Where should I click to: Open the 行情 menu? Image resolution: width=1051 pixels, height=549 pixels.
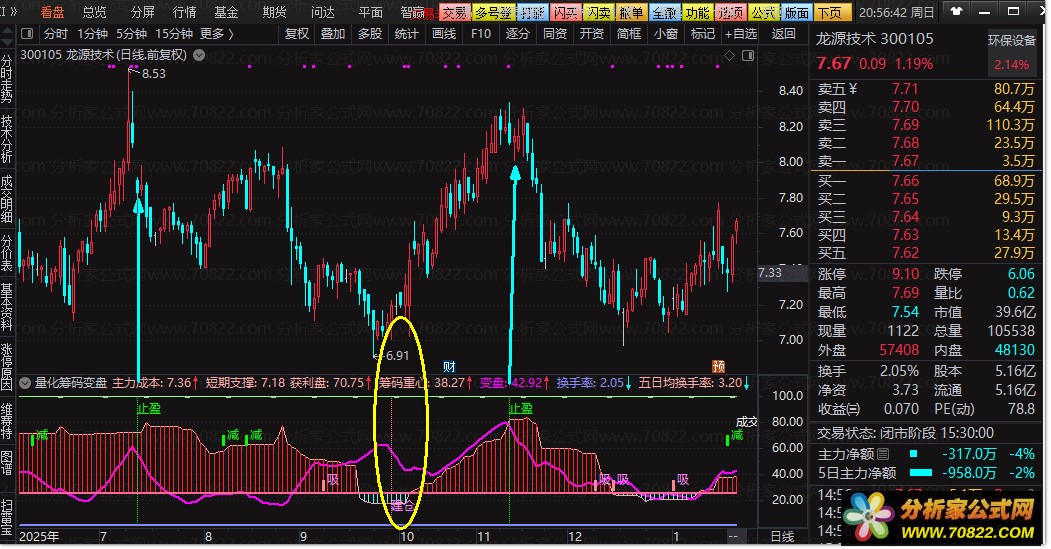[184, 12]
